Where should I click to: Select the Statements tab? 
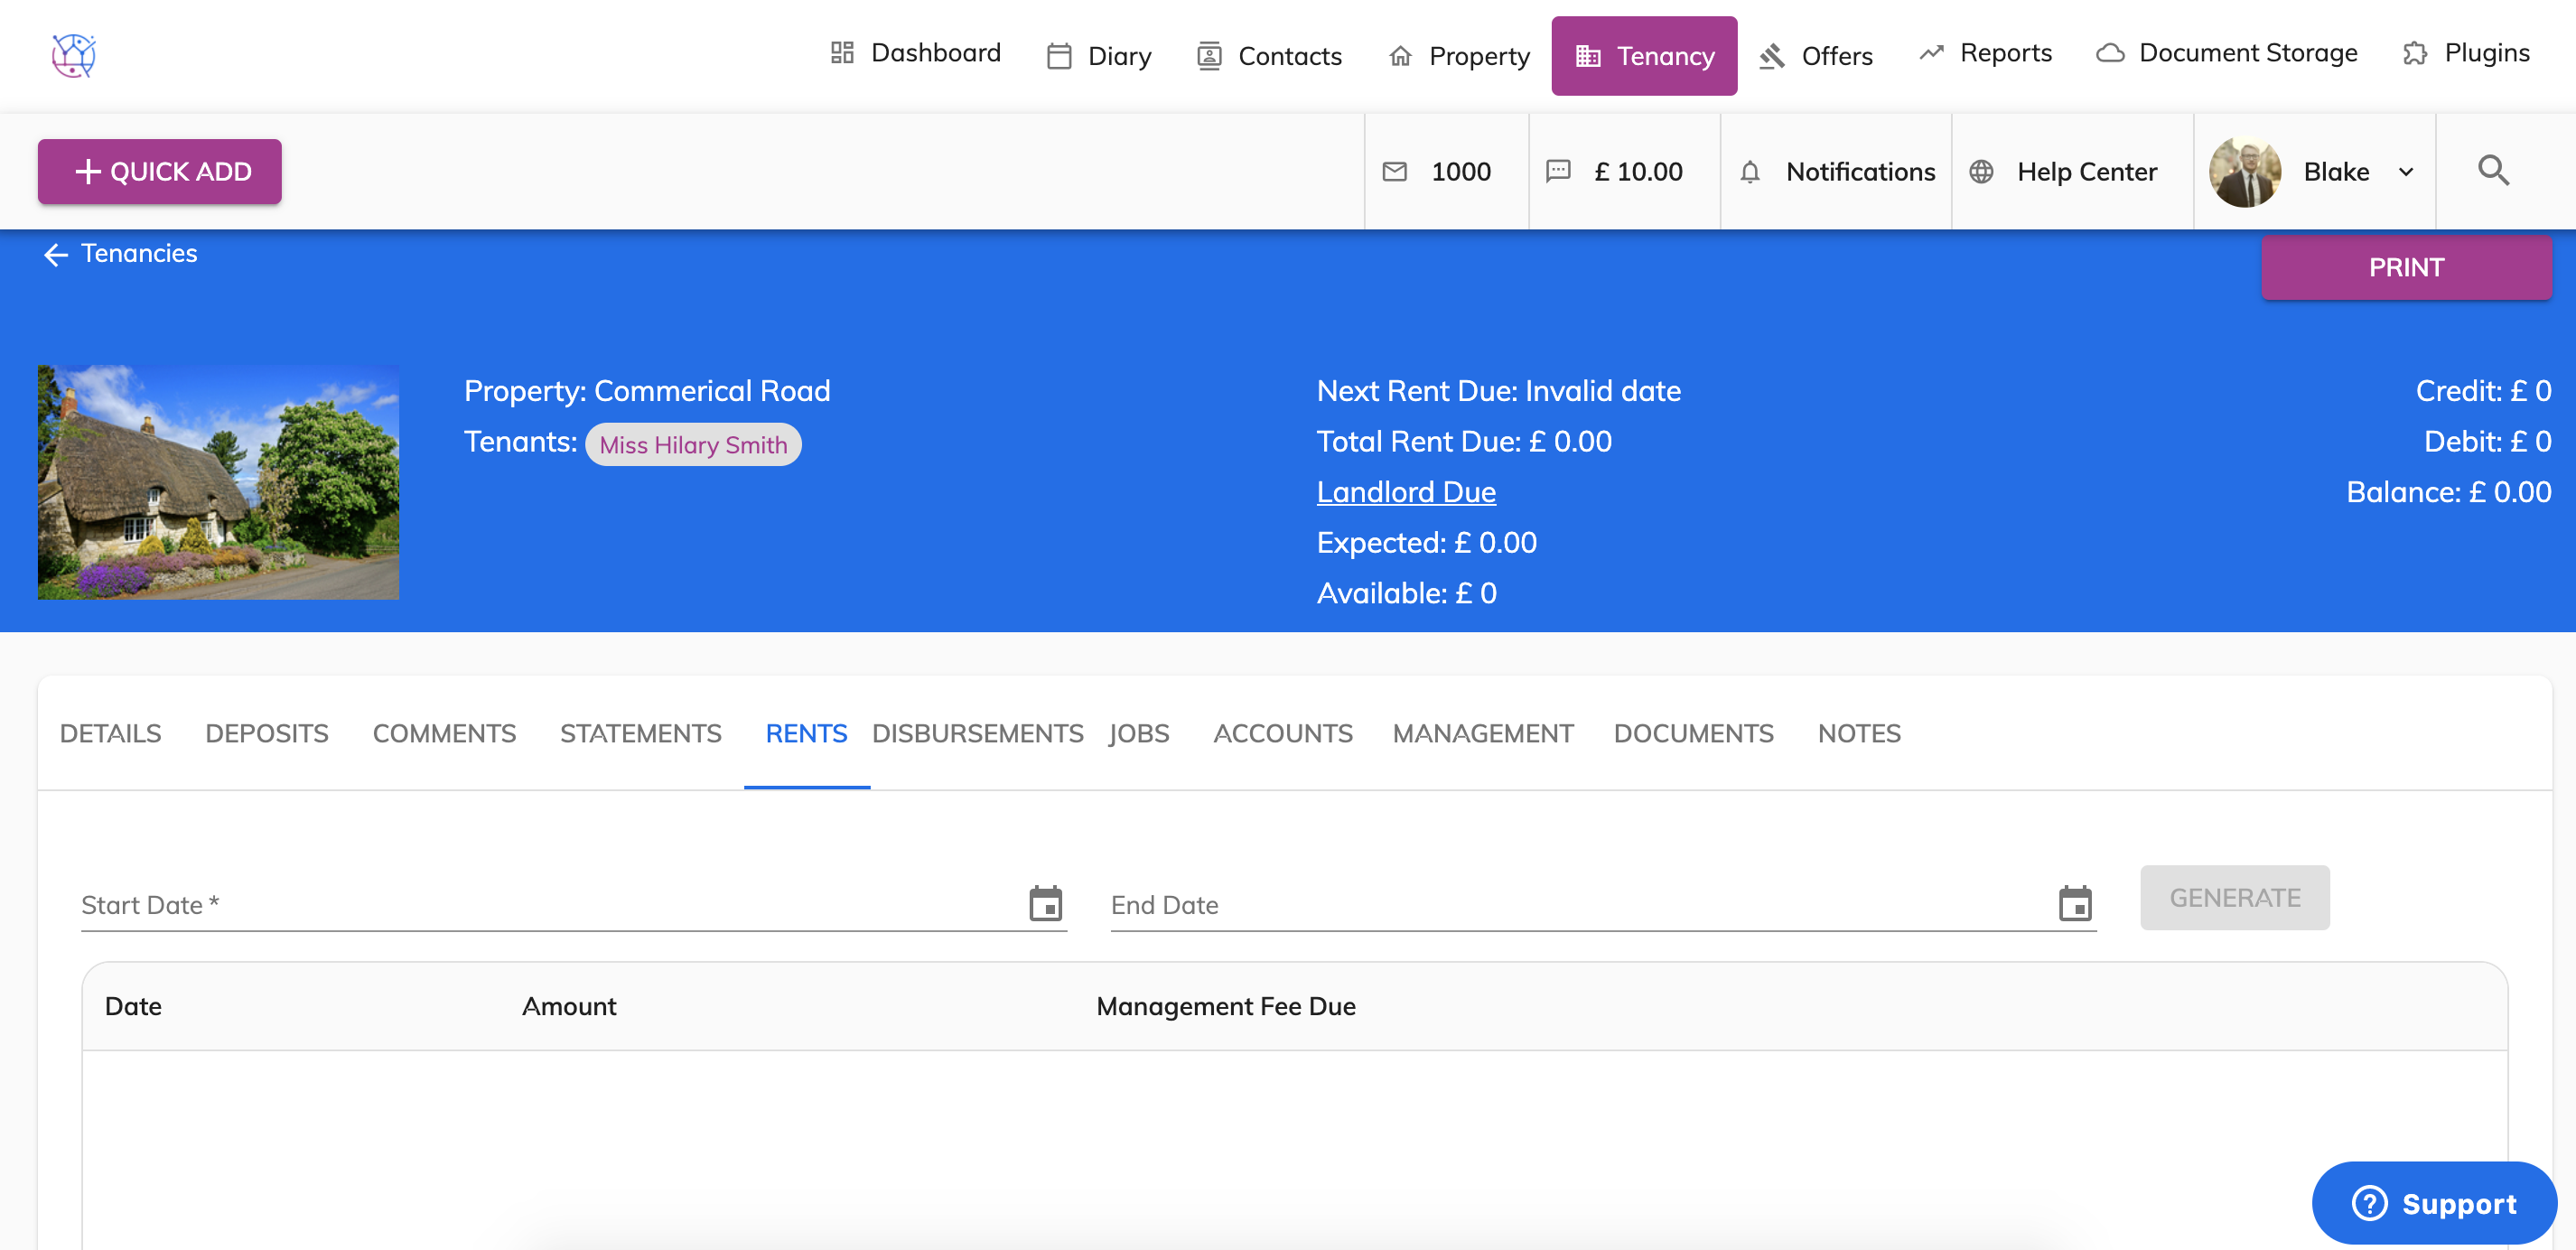click(640, 733)
